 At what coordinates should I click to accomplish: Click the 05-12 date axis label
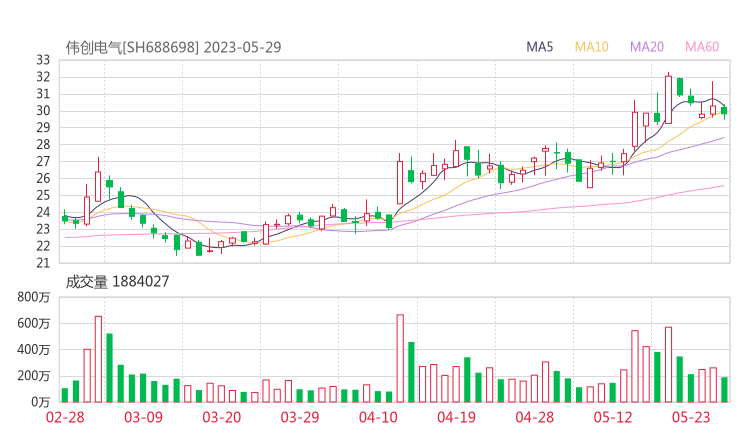613,417
